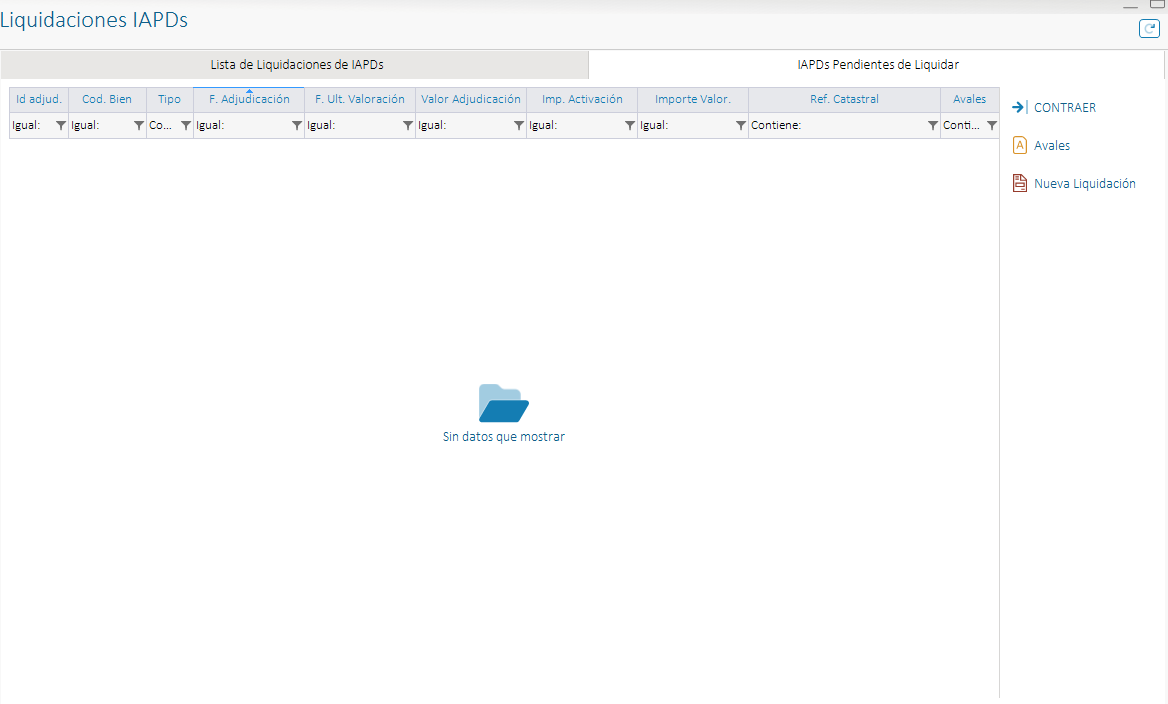Click the Nueva Liquidación link
1168x704 pixels.
[1084, 184]
